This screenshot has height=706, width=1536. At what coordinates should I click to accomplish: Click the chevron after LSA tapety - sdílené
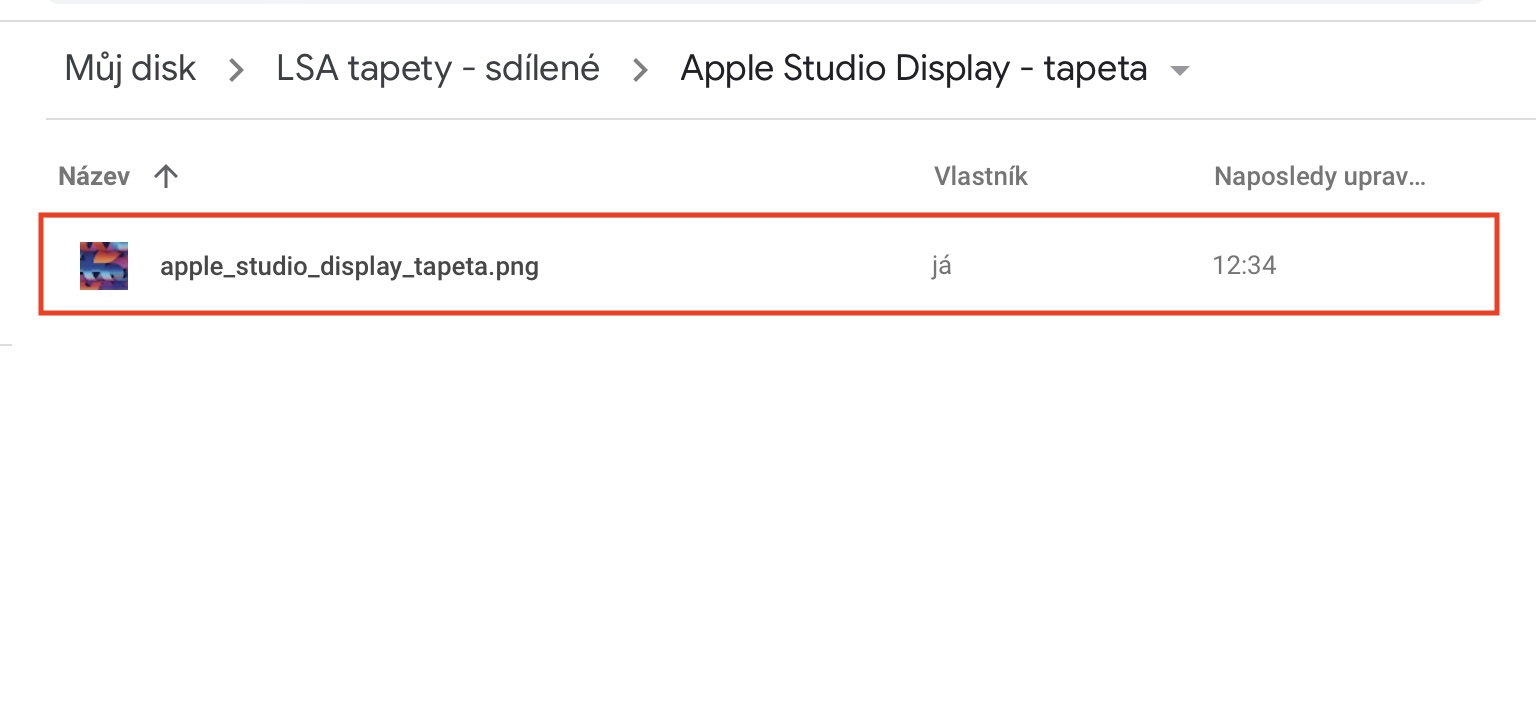pyautogui.click(x=640, y=70)
